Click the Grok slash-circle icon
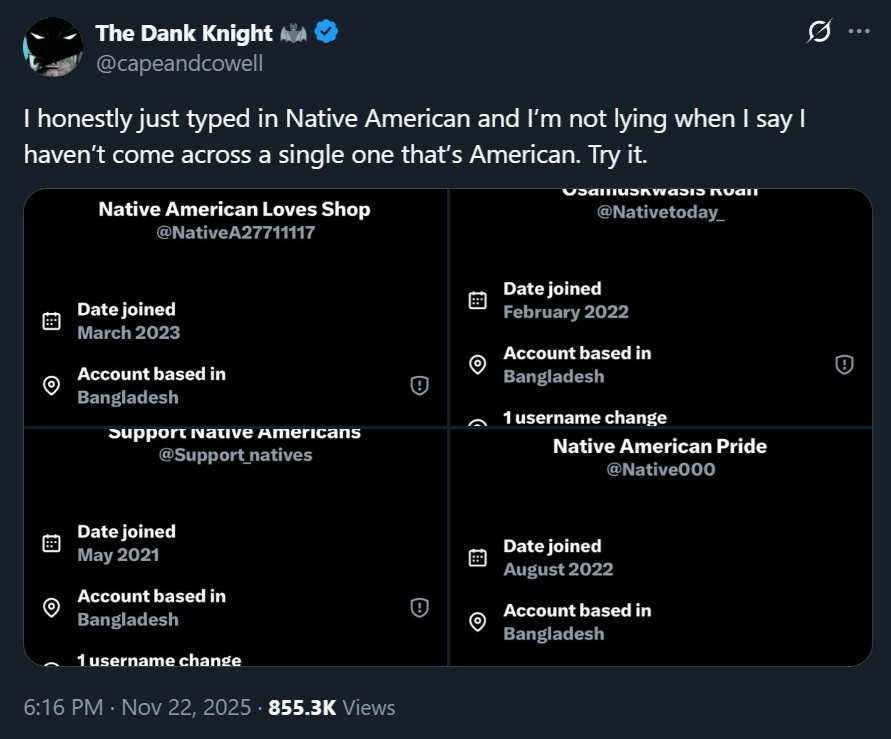 click(818, 33)
